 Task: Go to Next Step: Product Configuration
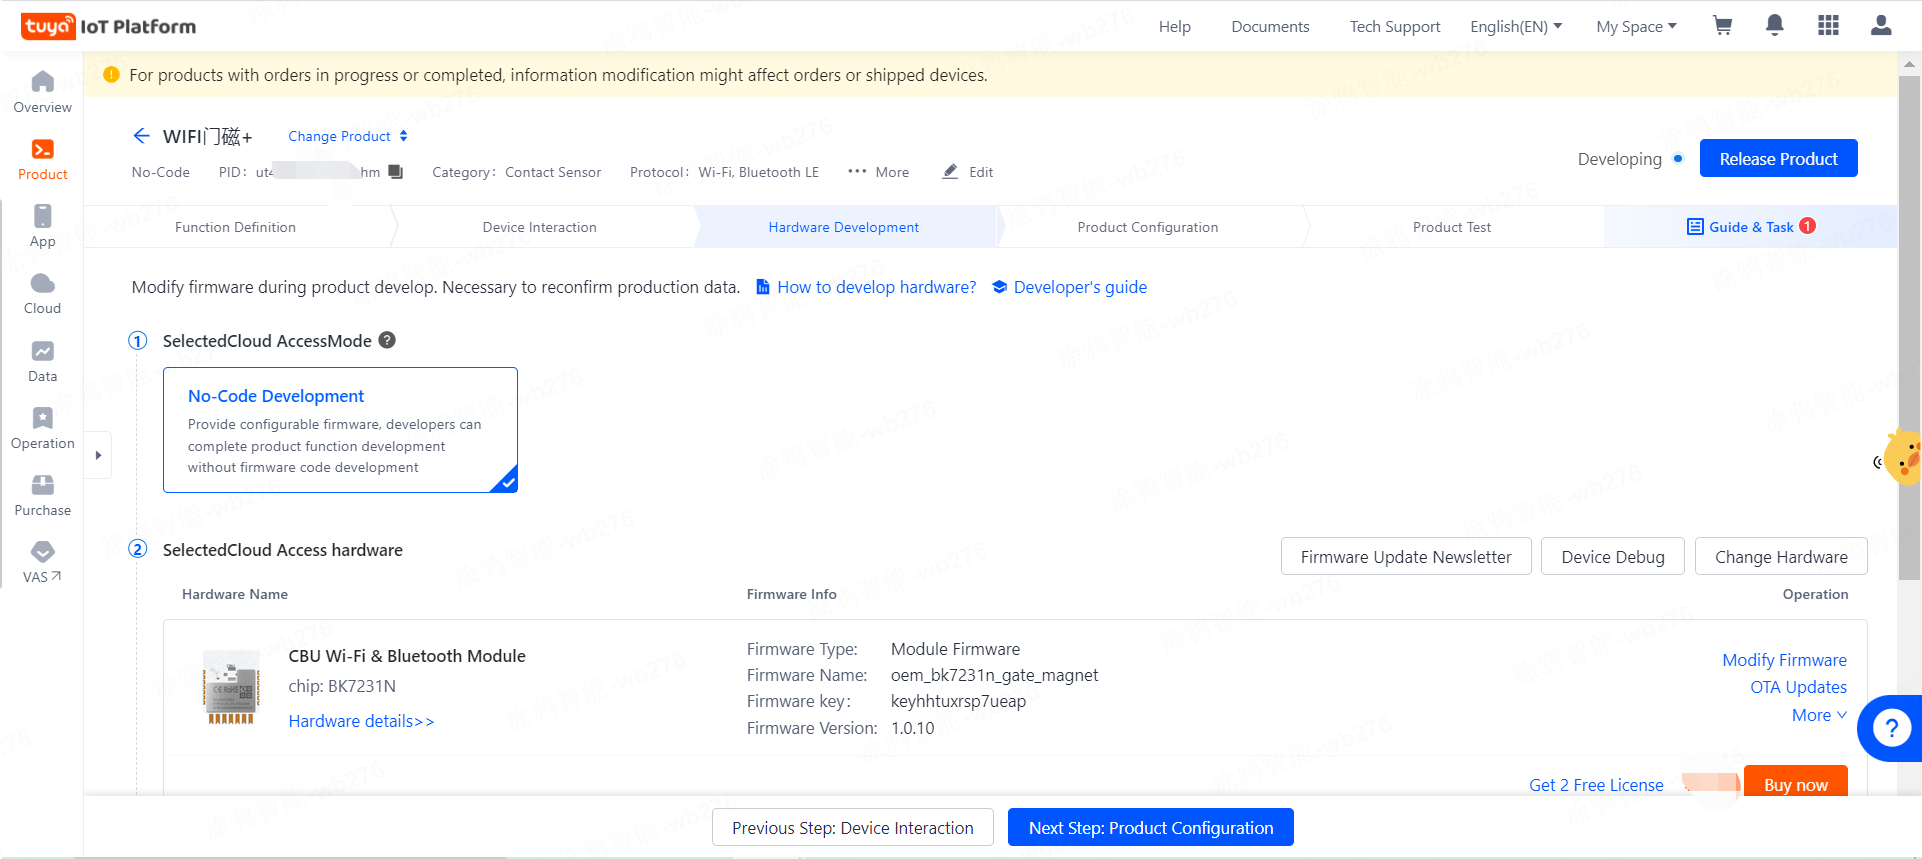click(1151, 828)
